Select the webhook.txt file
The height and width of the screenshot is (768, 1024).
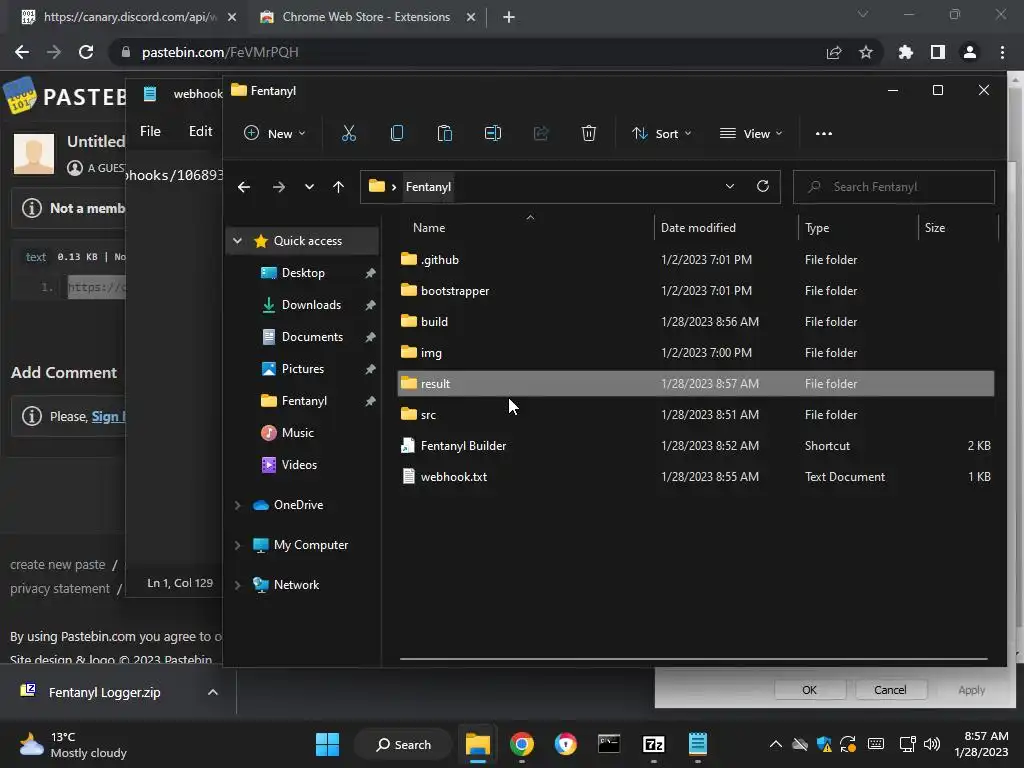(696, 477)
